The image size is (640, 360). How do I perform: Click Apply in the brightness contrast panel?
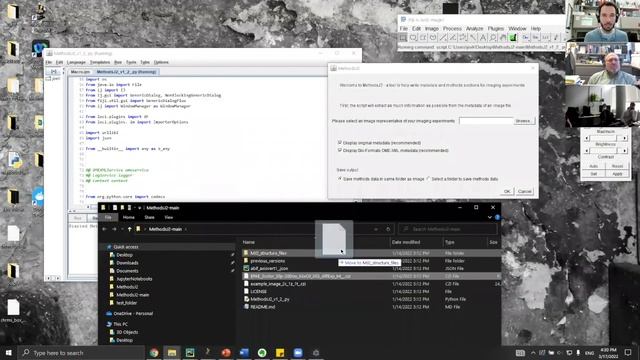(x=617, y=174)
